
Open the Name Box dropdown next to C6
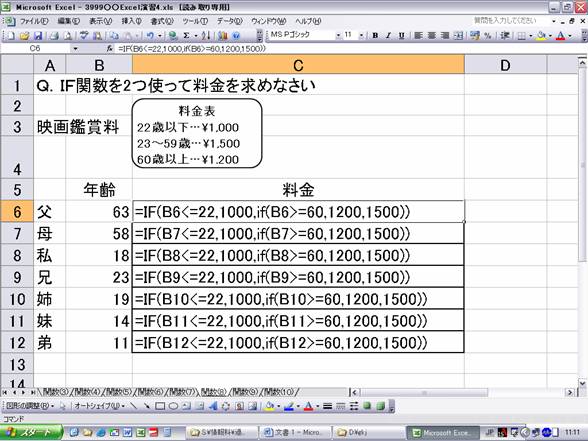(75, 48)
